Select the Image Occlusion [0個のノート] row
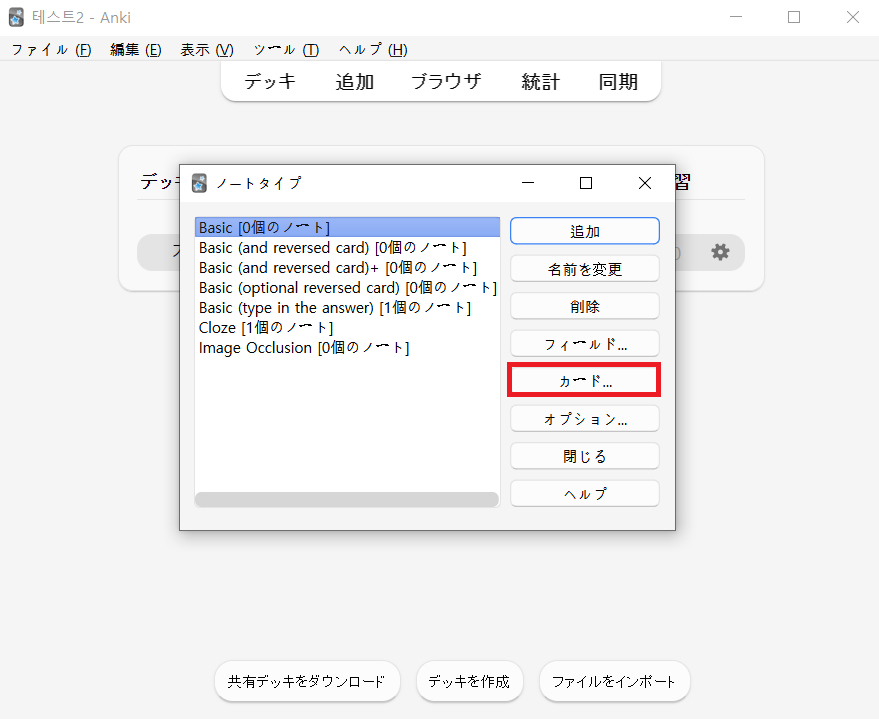879x719 pixels. click(347, 348)
